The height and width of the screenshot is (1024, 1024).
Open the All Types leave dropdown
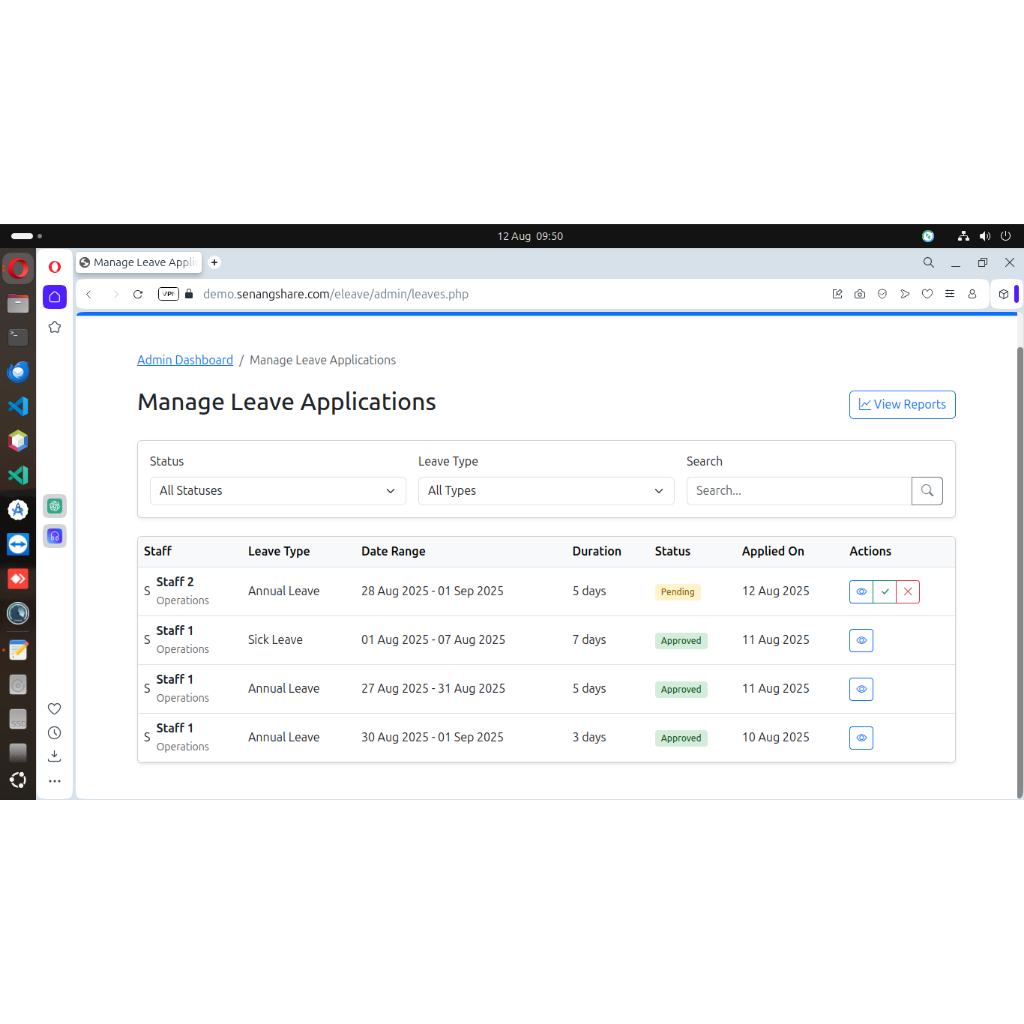(x=545, y=491)
